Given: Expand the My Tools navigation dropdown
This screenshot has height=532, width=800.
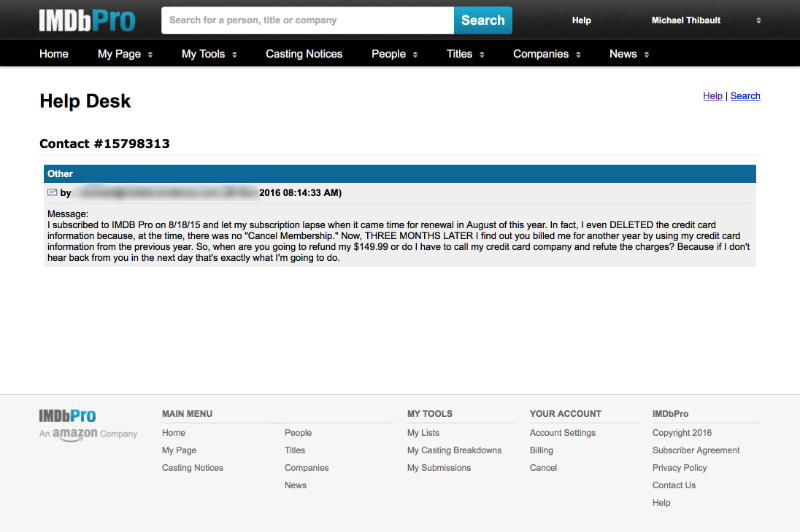Looking at the screenshot, I should (209, 54).
